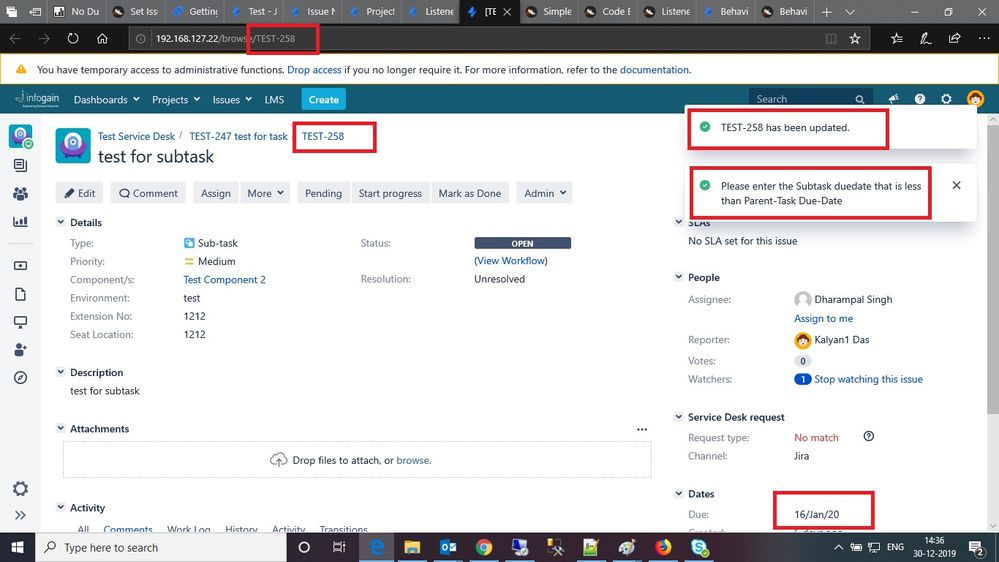Click the Pending transition button
The height and width of the screenshot is (562, 999).
tap(323, 193)
